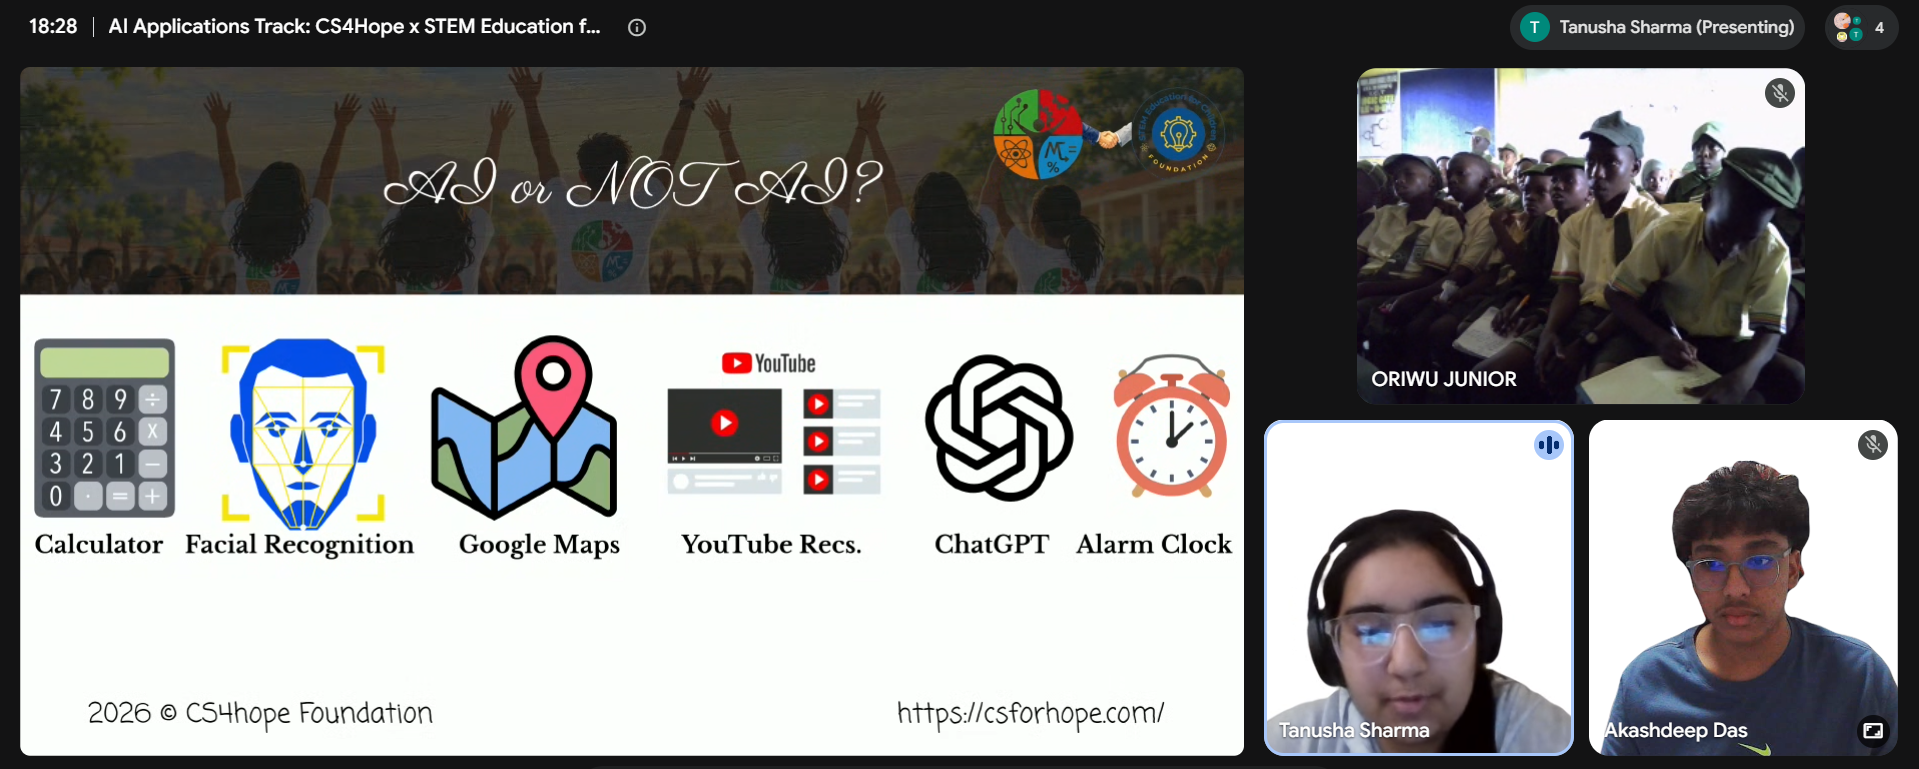Open the participants count badge showing 4

pyautogui.click(x=1861, y=28)
